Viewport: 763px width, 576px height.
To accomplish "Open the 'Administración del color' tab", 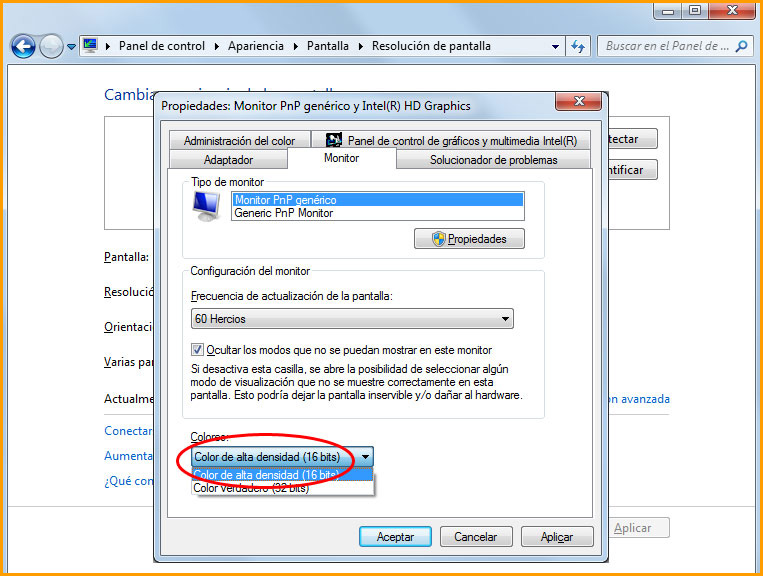I will [239, 140].
